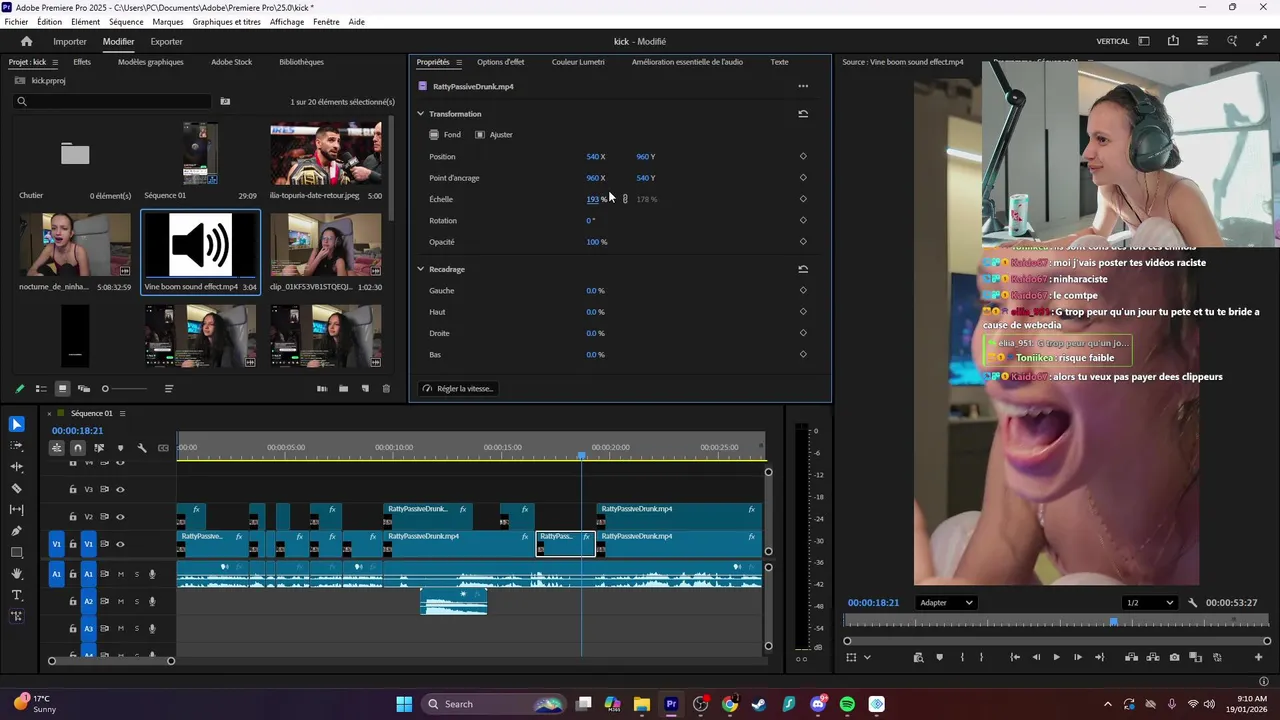Select the Rectangle tool
The width and height of the screenshot is (1280, 720).
(x=17, y=552)
